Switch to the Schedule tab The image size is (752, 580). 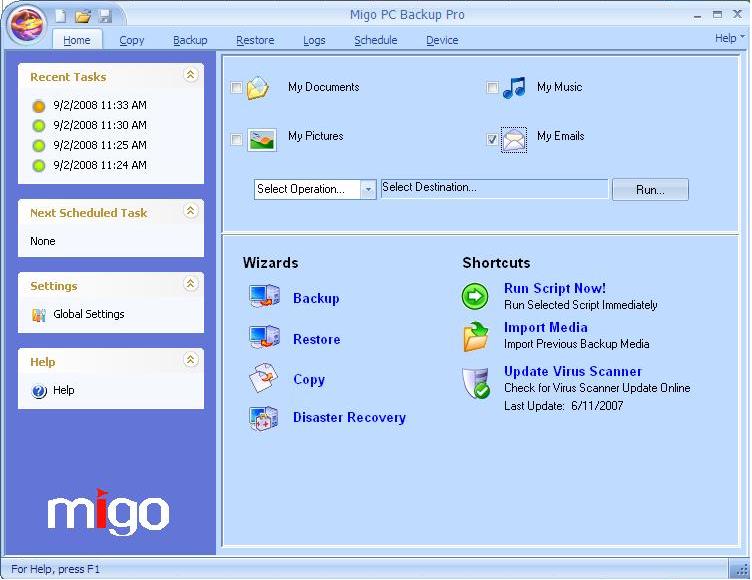(x=376, y=40)
